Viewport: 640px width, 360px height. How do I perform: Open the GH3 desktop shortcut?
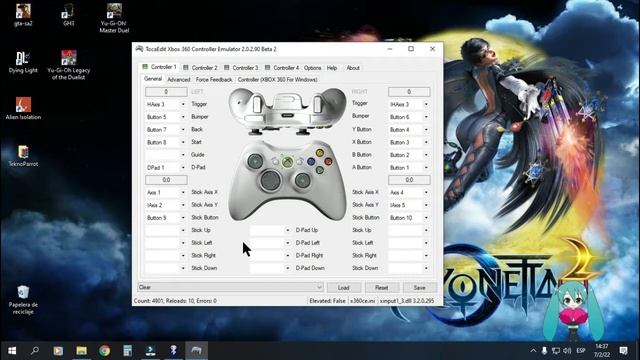(68, 15)
